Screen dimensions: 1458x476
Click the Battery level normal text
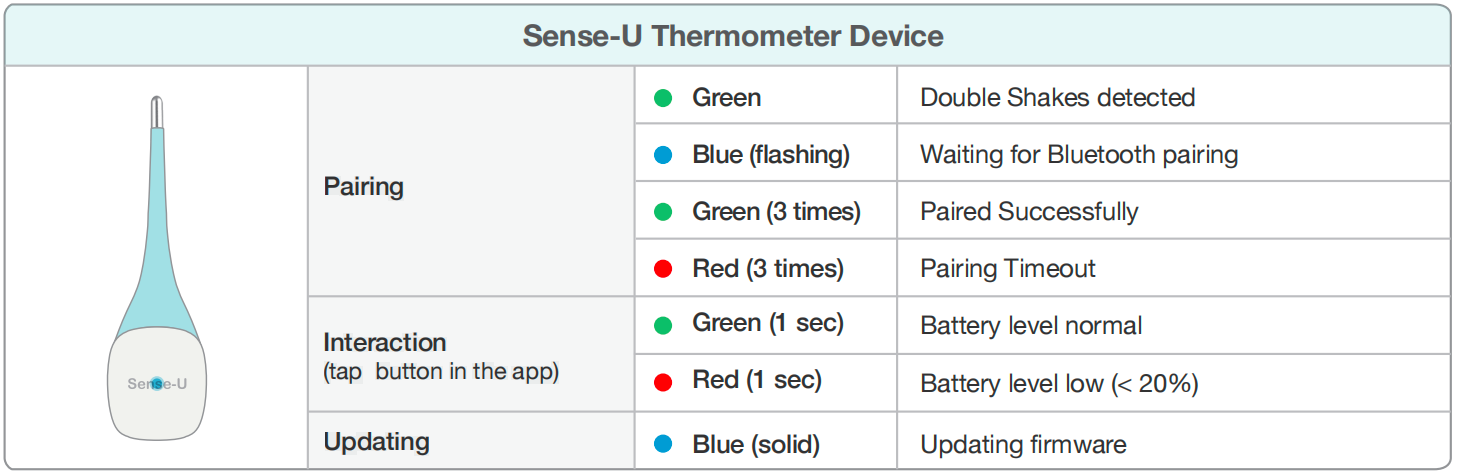click(x=1031, y=326)
